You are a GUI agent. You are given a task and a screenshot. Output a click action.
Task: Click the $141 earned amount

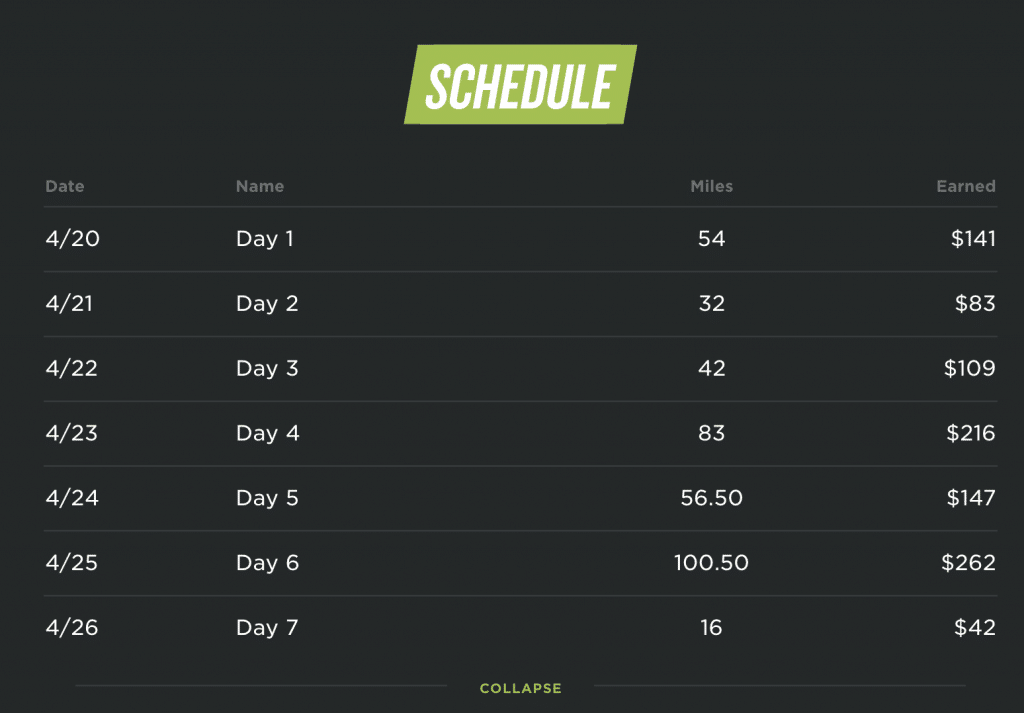click(x=973, y=239)
